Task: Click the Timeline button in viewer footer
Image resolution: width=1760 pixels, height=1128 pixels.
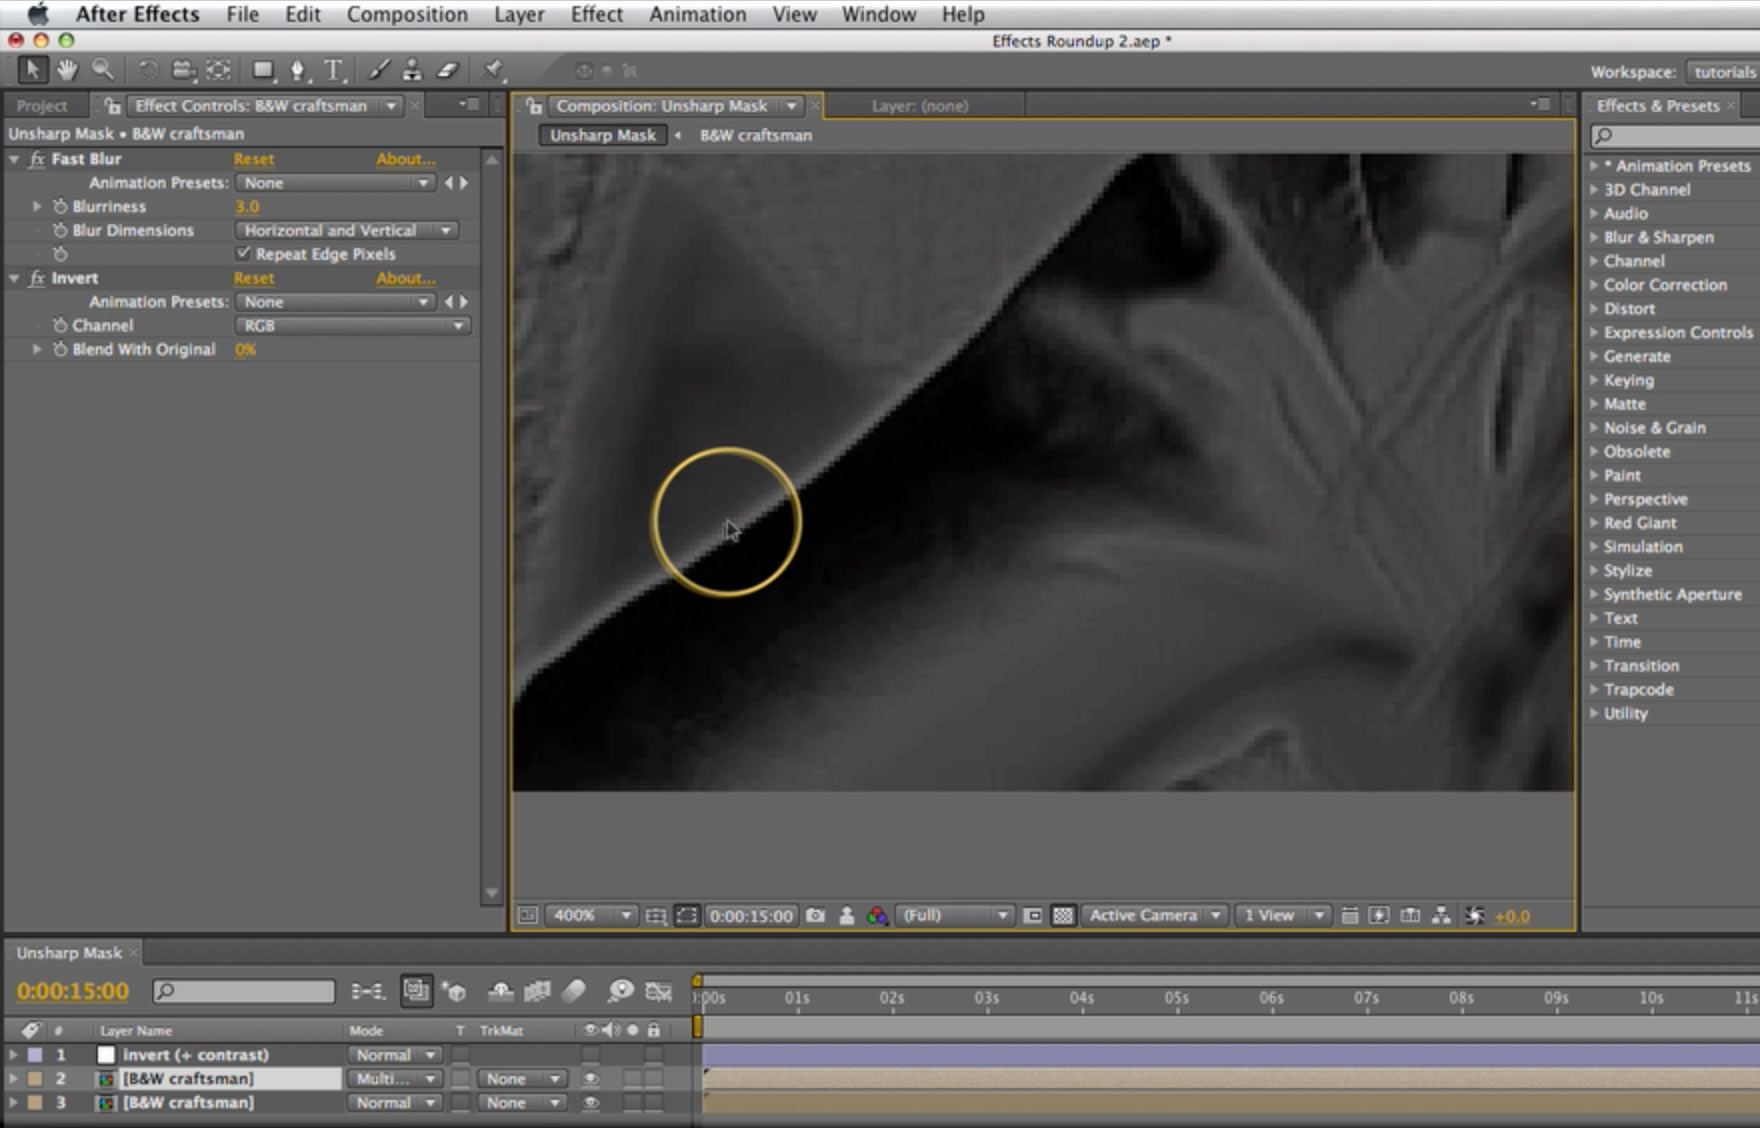Action: tap(1410, 916)
